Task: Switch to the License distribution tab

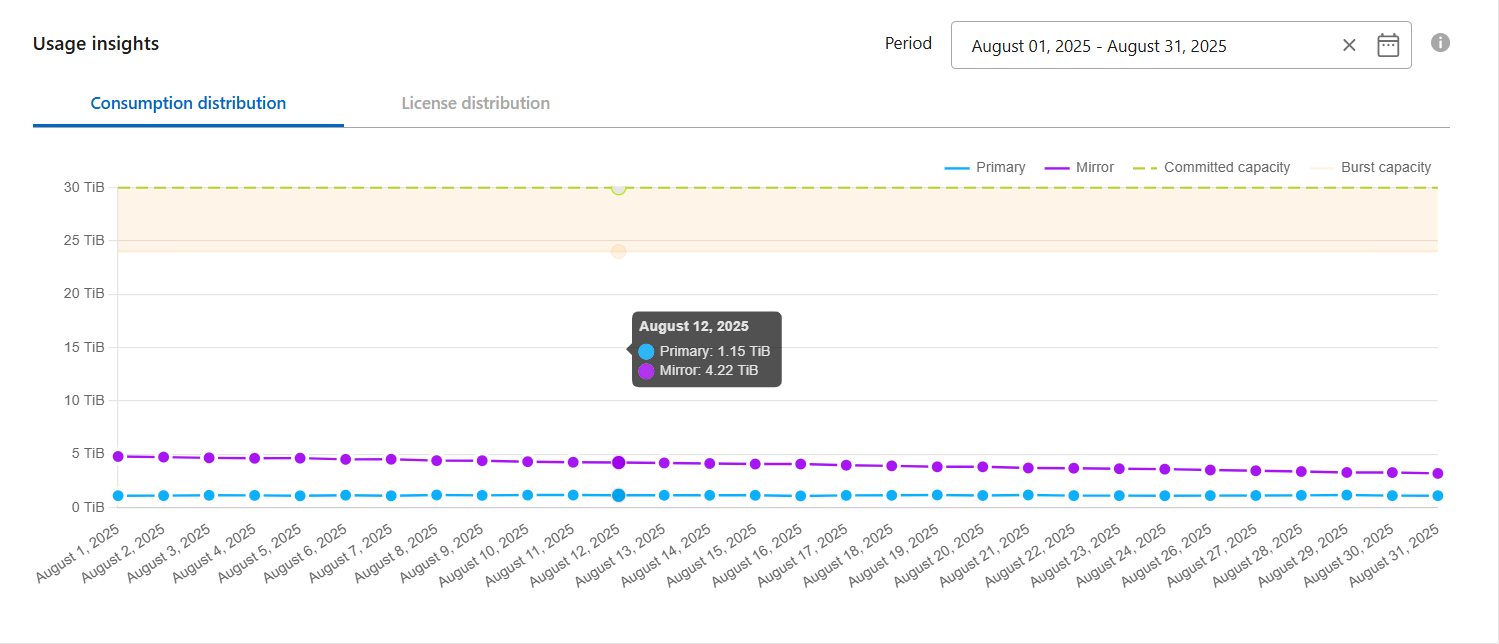Action: [x=475, y=103]
